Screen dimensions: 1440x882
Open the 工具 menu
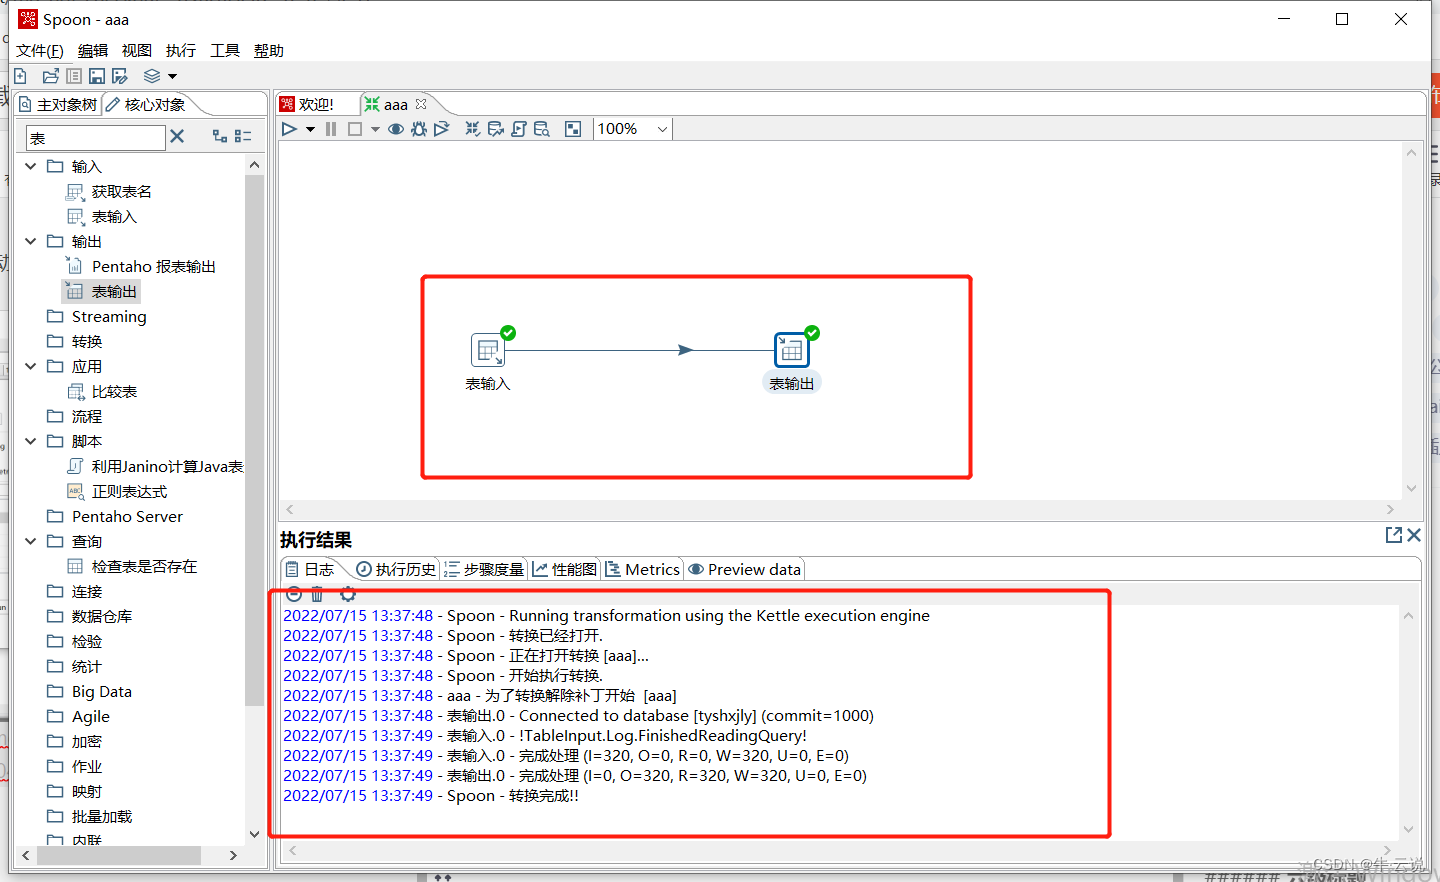click(x=225, y=51)
